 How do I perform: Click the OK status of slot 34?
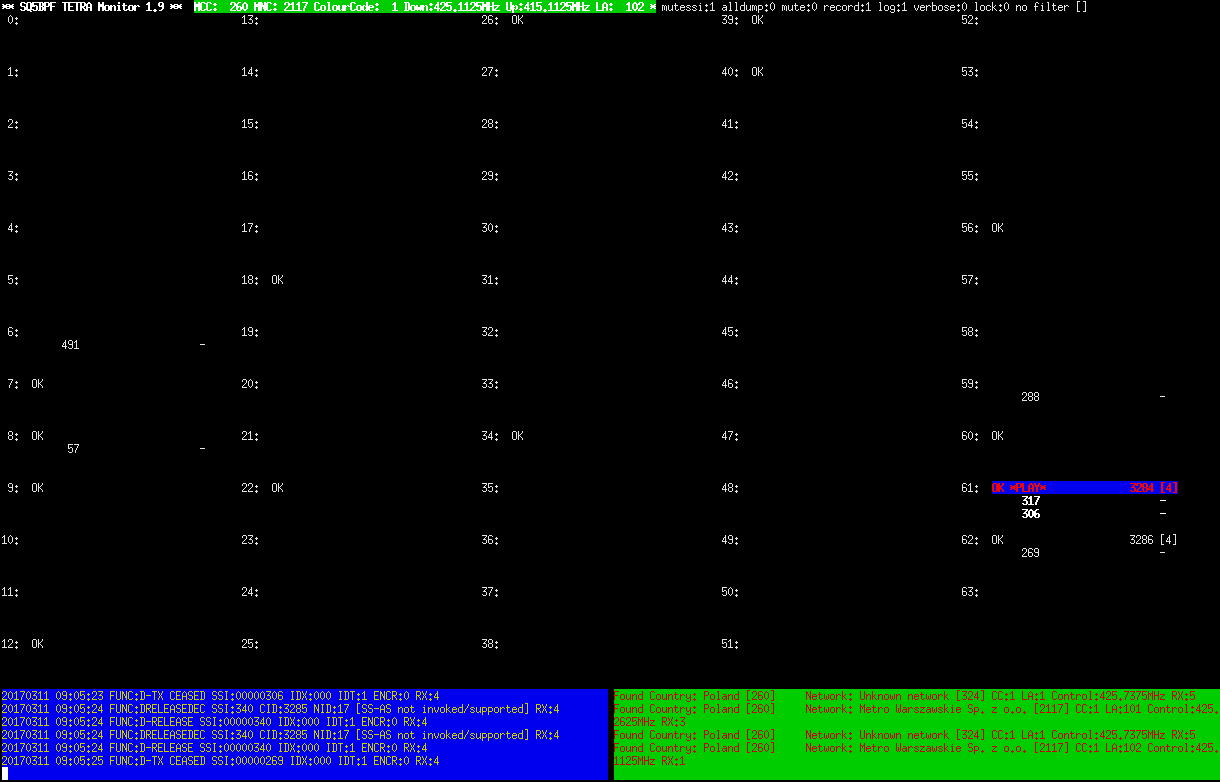point(517,436)
